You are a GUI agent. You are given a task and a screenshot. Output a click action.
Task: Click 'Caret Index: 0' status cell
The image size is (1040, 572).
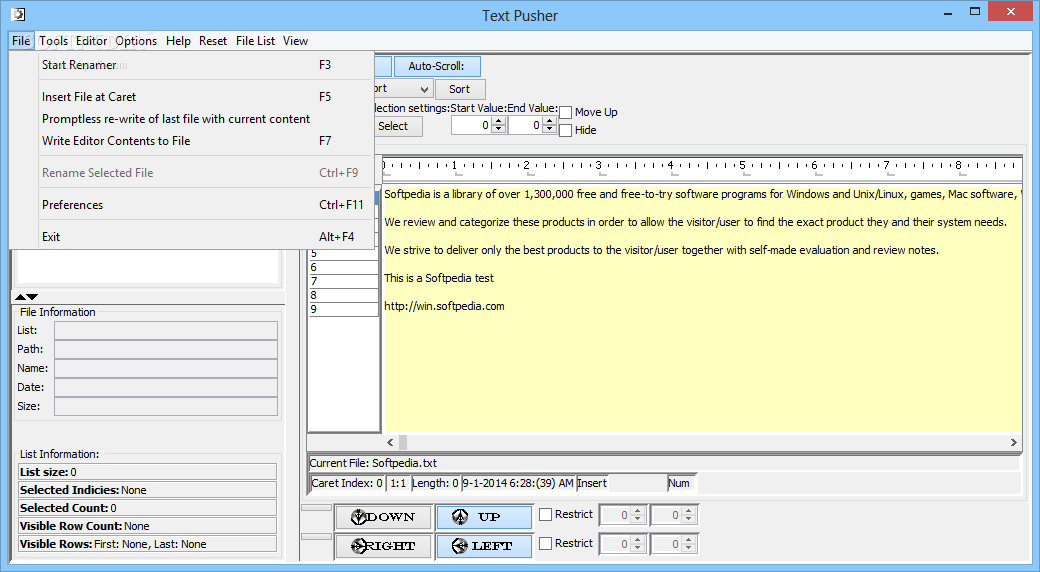click(347, 483)
